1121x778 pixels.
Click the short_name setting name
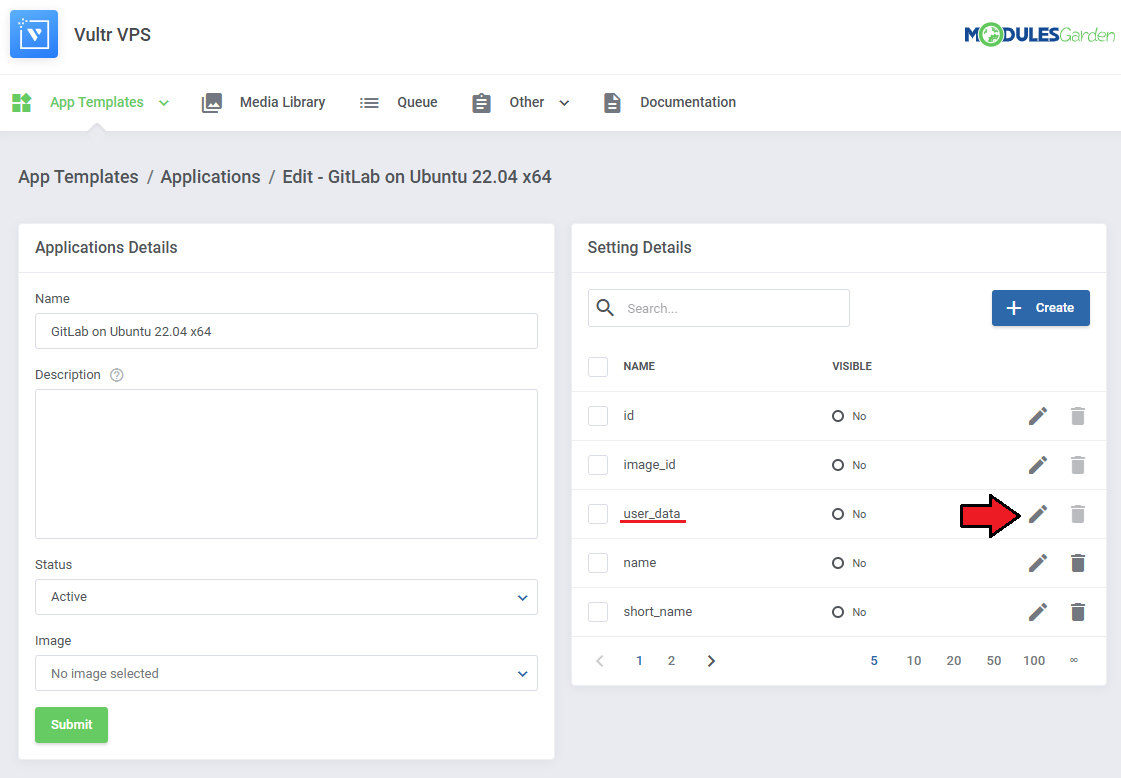(x=658, y=612)
